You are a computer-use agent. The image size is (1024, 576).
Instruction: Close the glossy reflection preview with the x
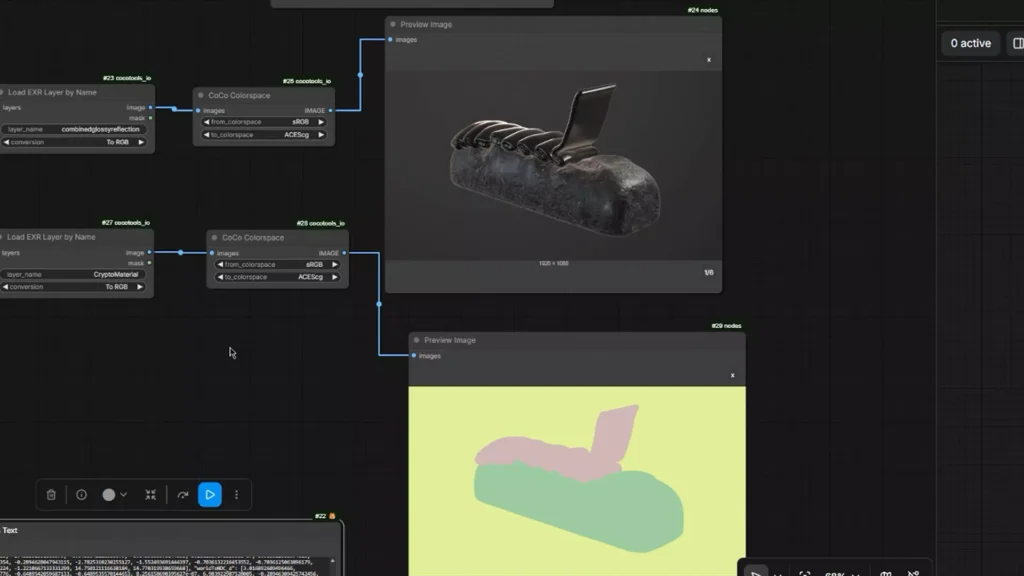709,60
